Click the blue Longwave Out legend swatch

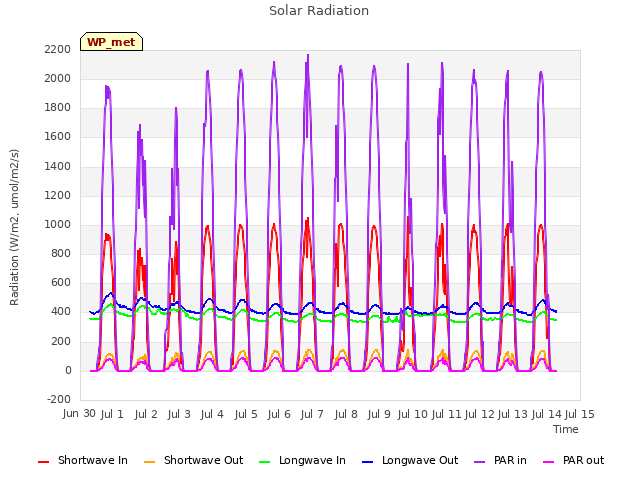pos(367,461)
